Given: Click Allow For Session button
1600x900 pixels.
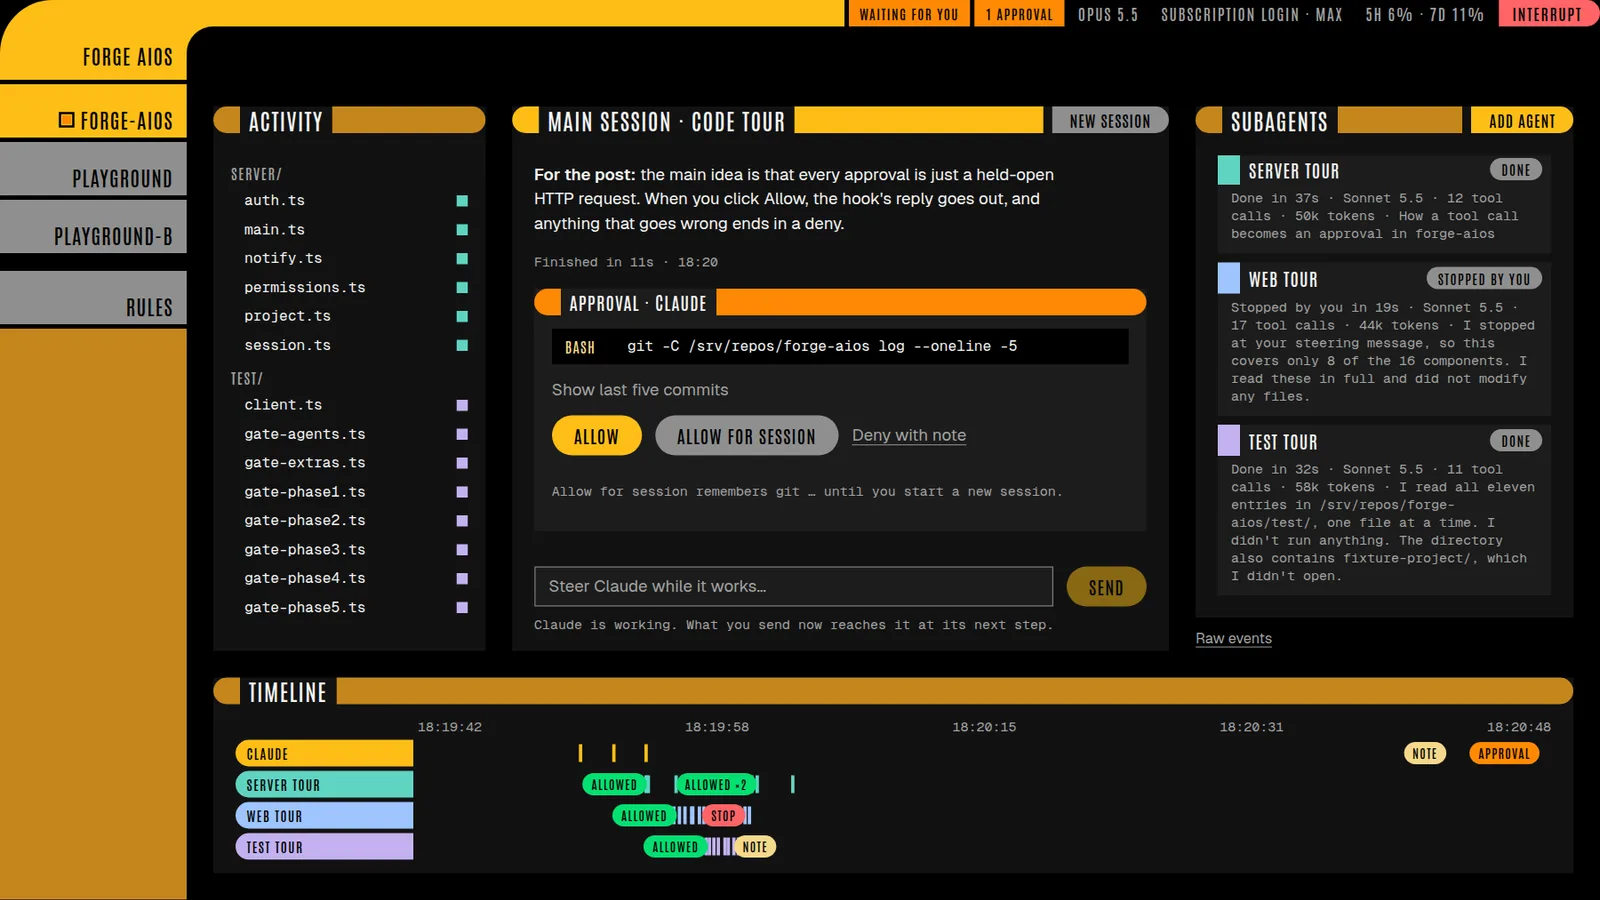Looking at the screenshot, I should 746,436.
